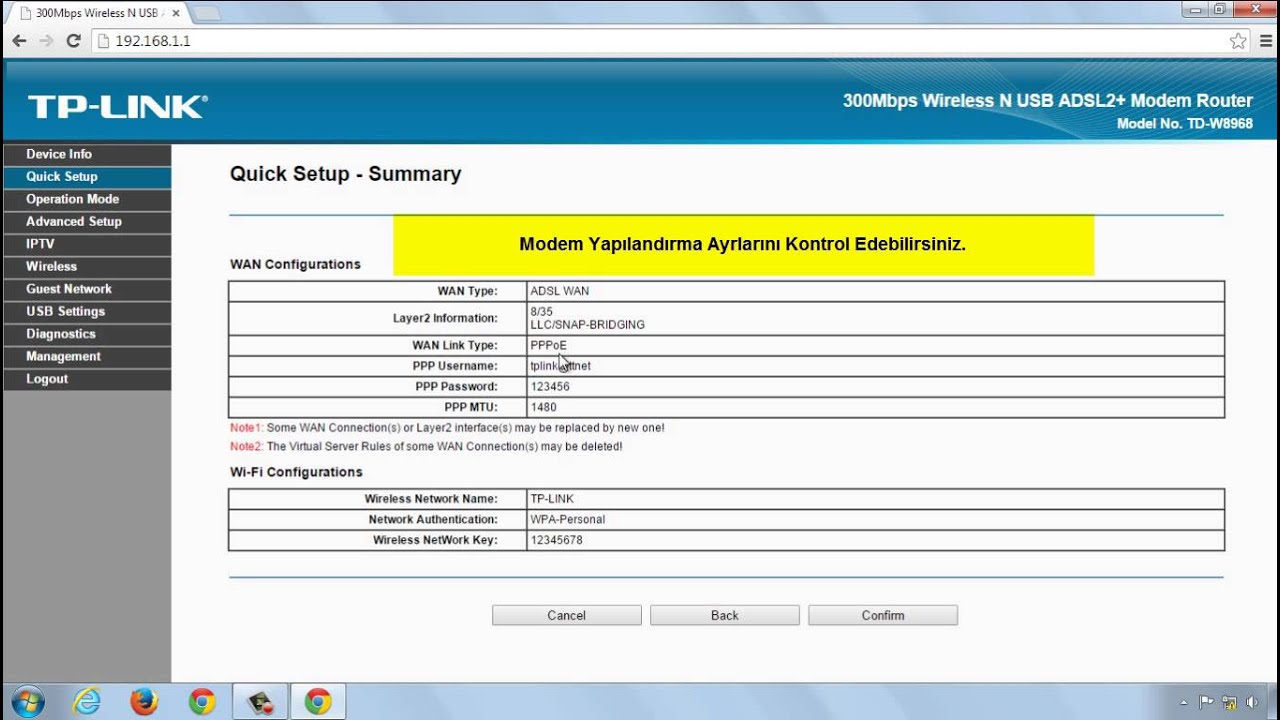Click the Quick Setup - Summary heading
Viewport: 1280px width, 720px height.
click(345, 174)
